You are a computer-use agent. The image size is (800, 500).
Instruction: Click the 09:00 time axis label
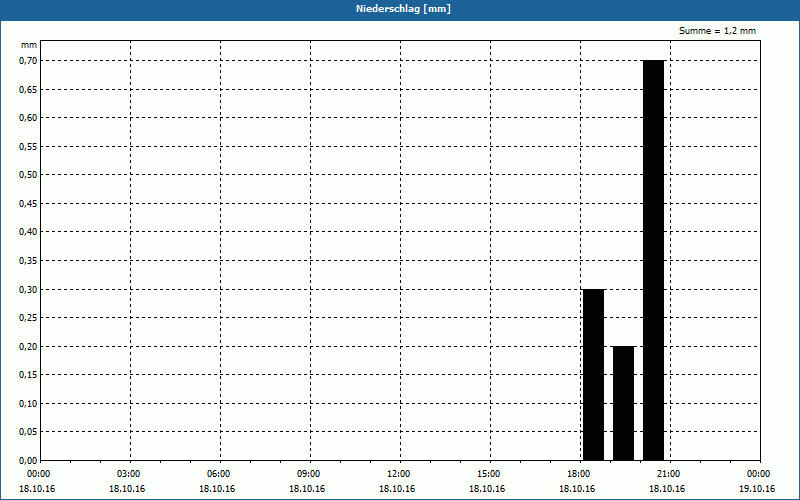pyautogui.click(x=309, y=474)
